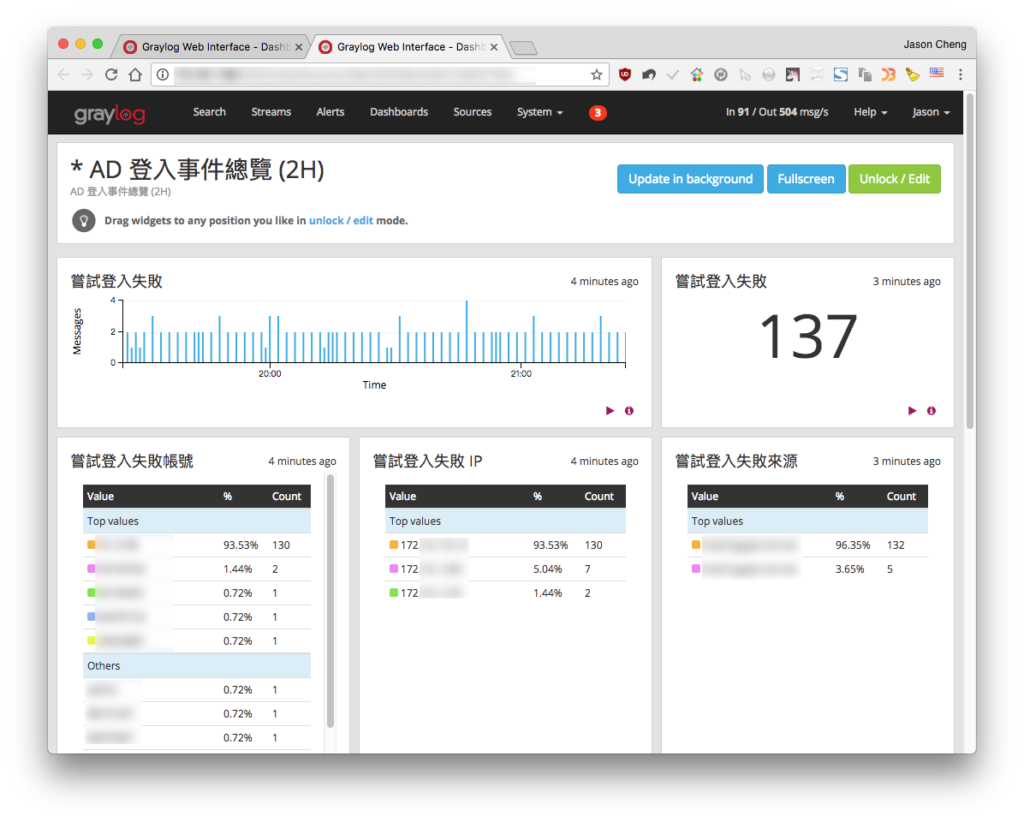Click the orange 3 extension icon

tap(888, 75)
